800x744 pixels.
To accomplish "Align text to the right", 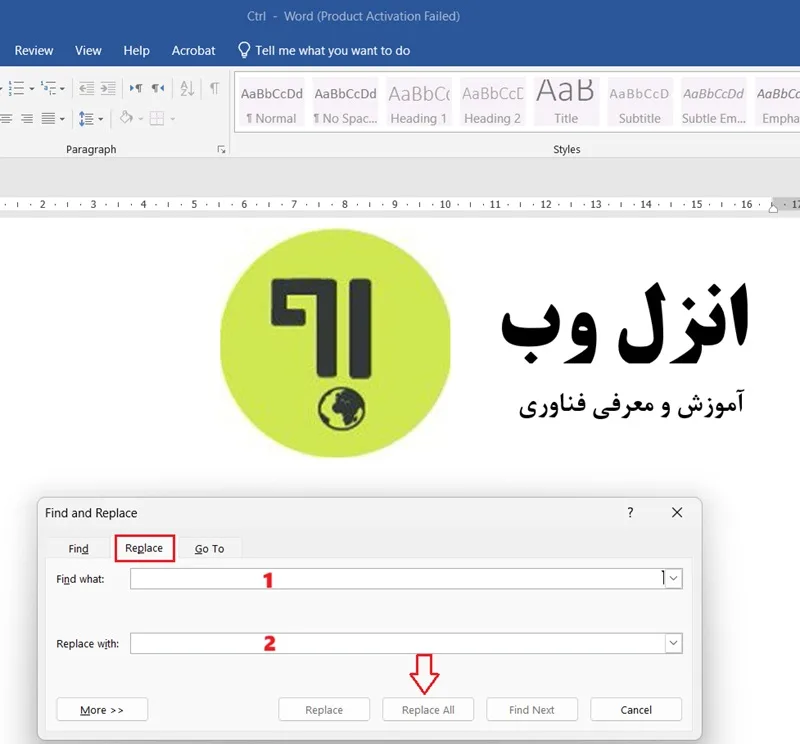I will coord(27,119).
